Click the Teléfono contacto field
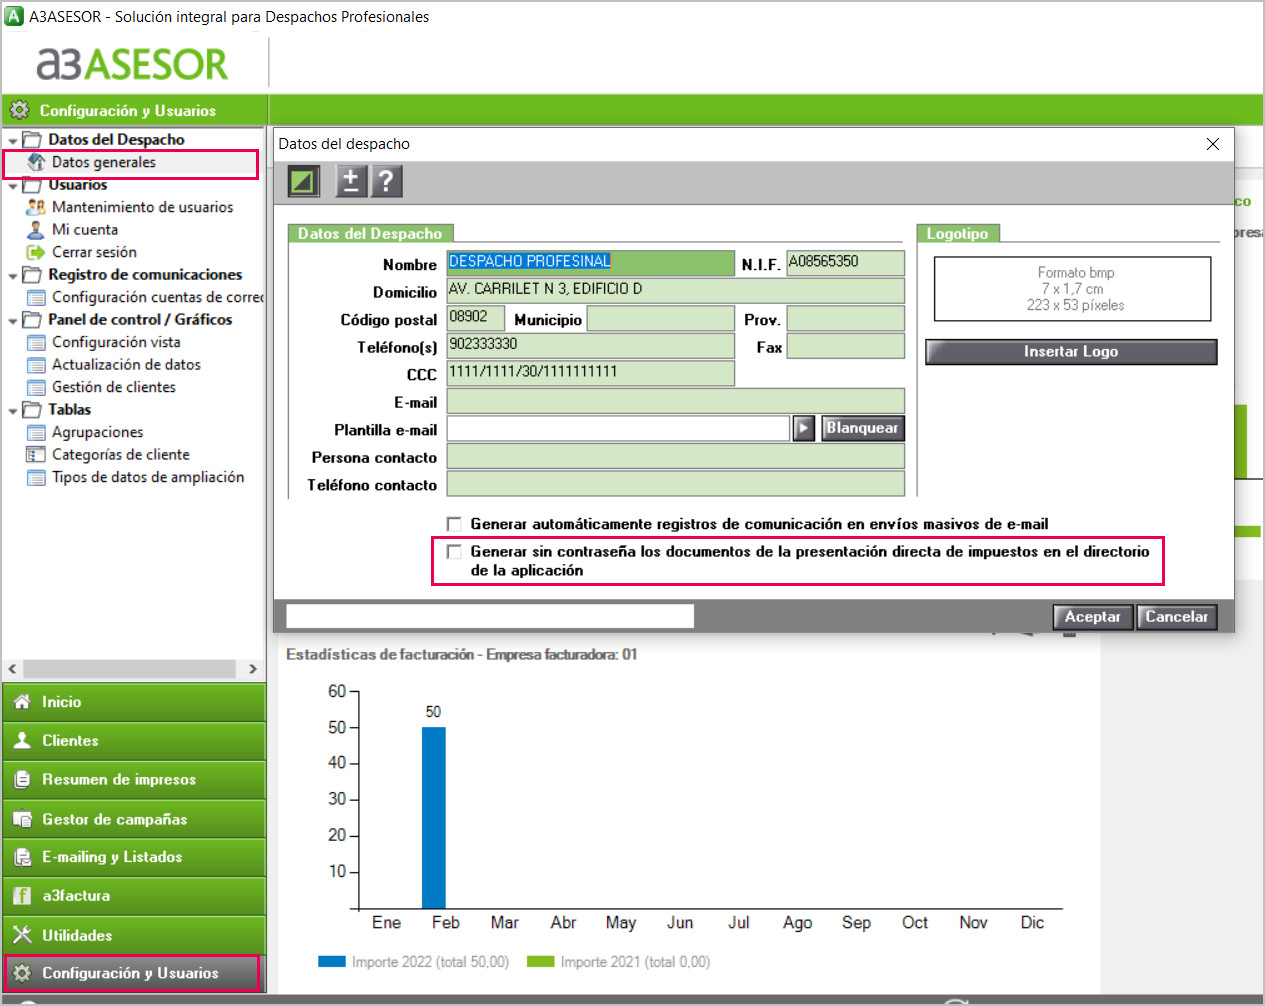Image resolution: width=1265 pixels, height=1006 pixels. point(676,484)
